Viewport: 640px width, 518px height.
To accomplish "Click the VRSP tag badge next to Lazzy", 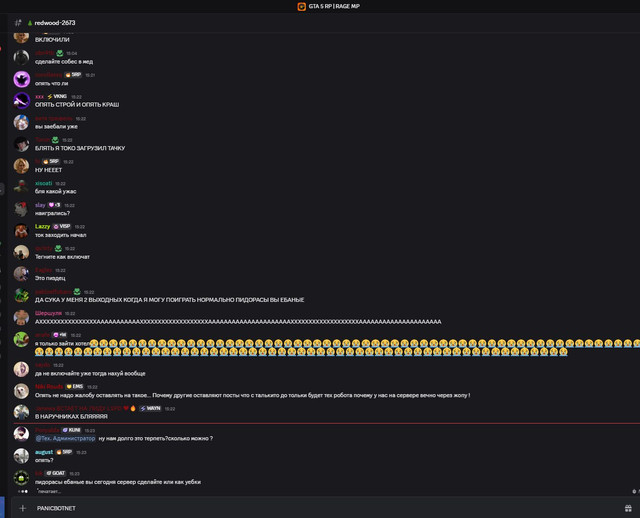I will click(x=62, y=226).
